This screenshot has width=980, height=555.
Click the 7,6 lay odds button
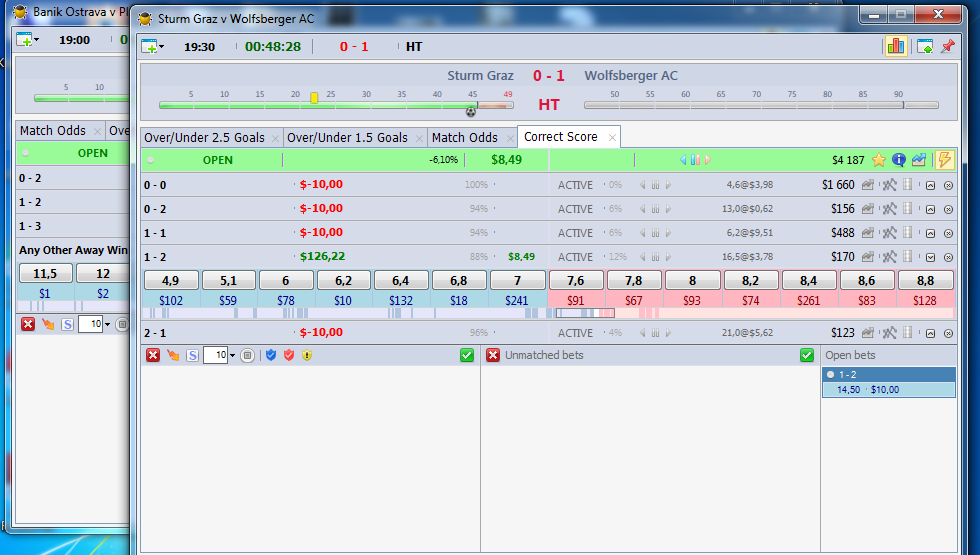tap(576, 281)
